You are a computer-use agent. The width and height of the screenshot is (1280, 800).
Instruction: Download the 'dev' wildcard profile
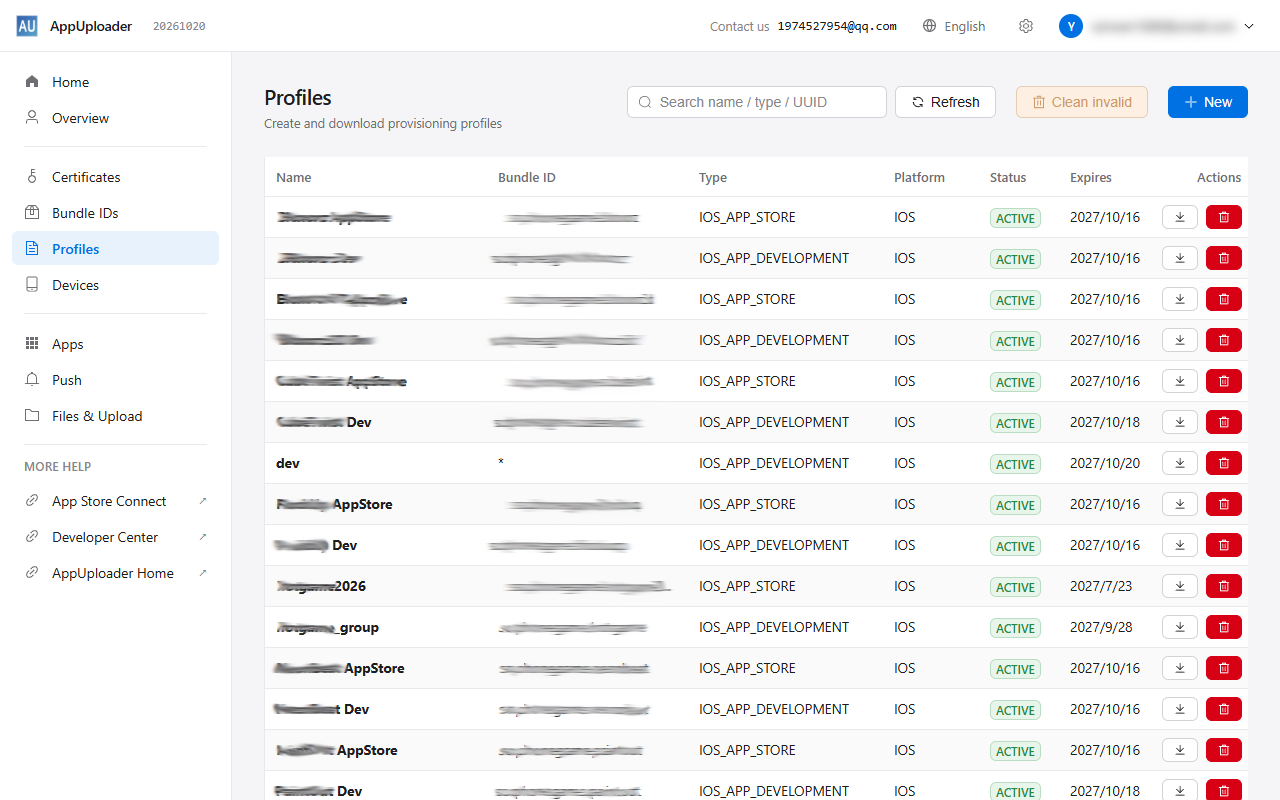point(1180,463)
